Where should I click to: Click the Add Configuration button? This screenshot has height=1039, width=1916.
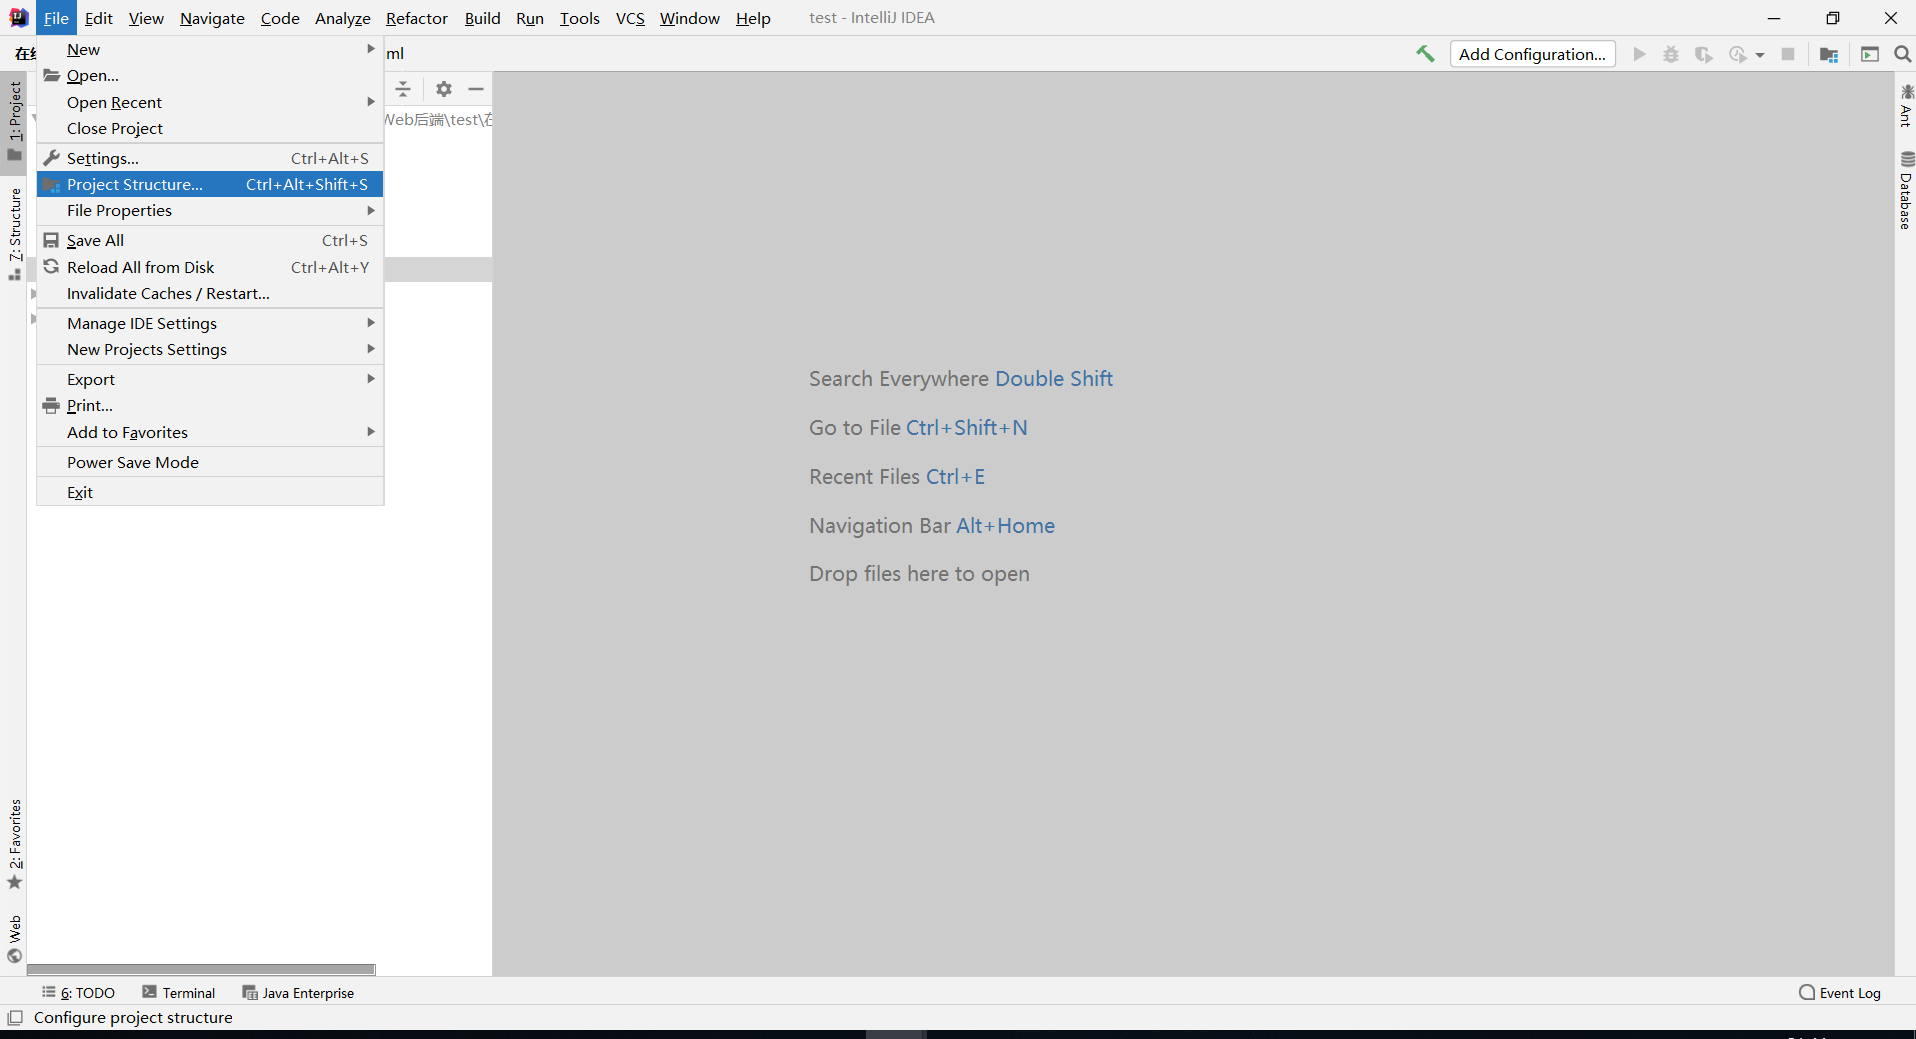pyautogui.click(x=1532, y=54)
